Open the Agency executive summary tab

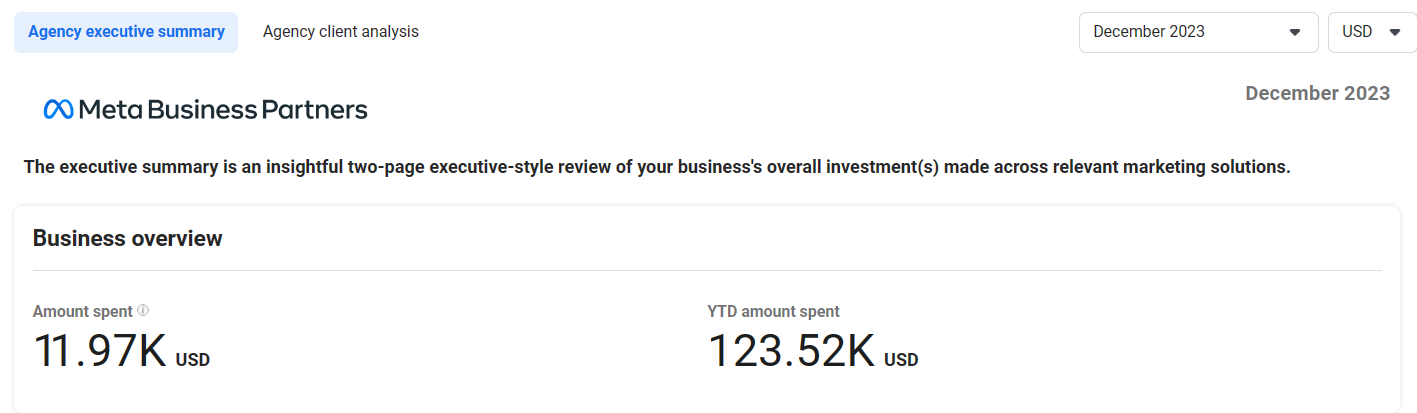[x=126, y=32]
